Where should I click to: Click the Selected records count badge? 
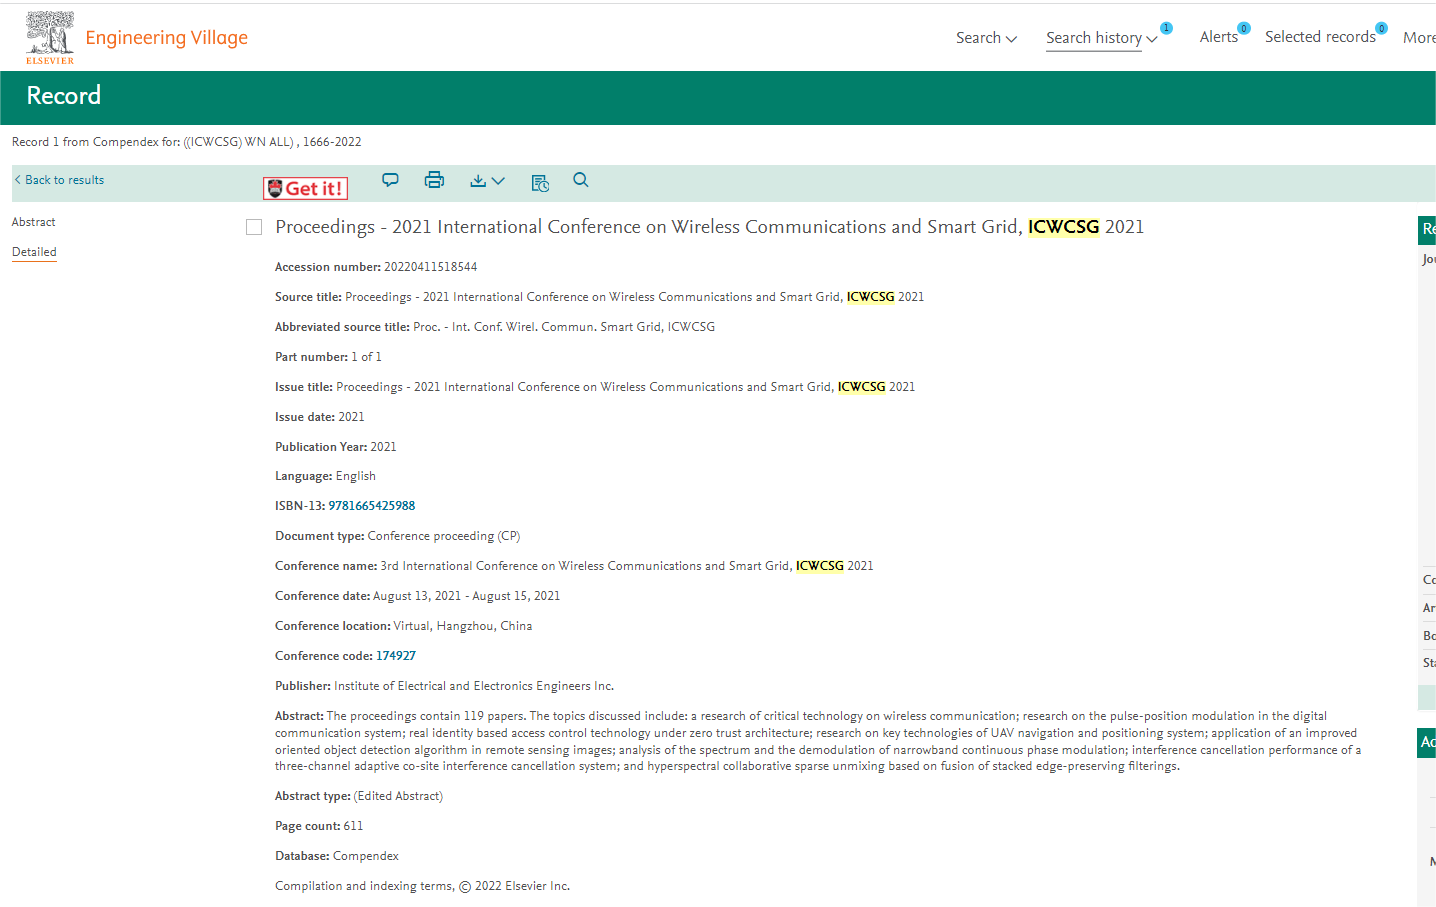click(x=1381, y=28)
